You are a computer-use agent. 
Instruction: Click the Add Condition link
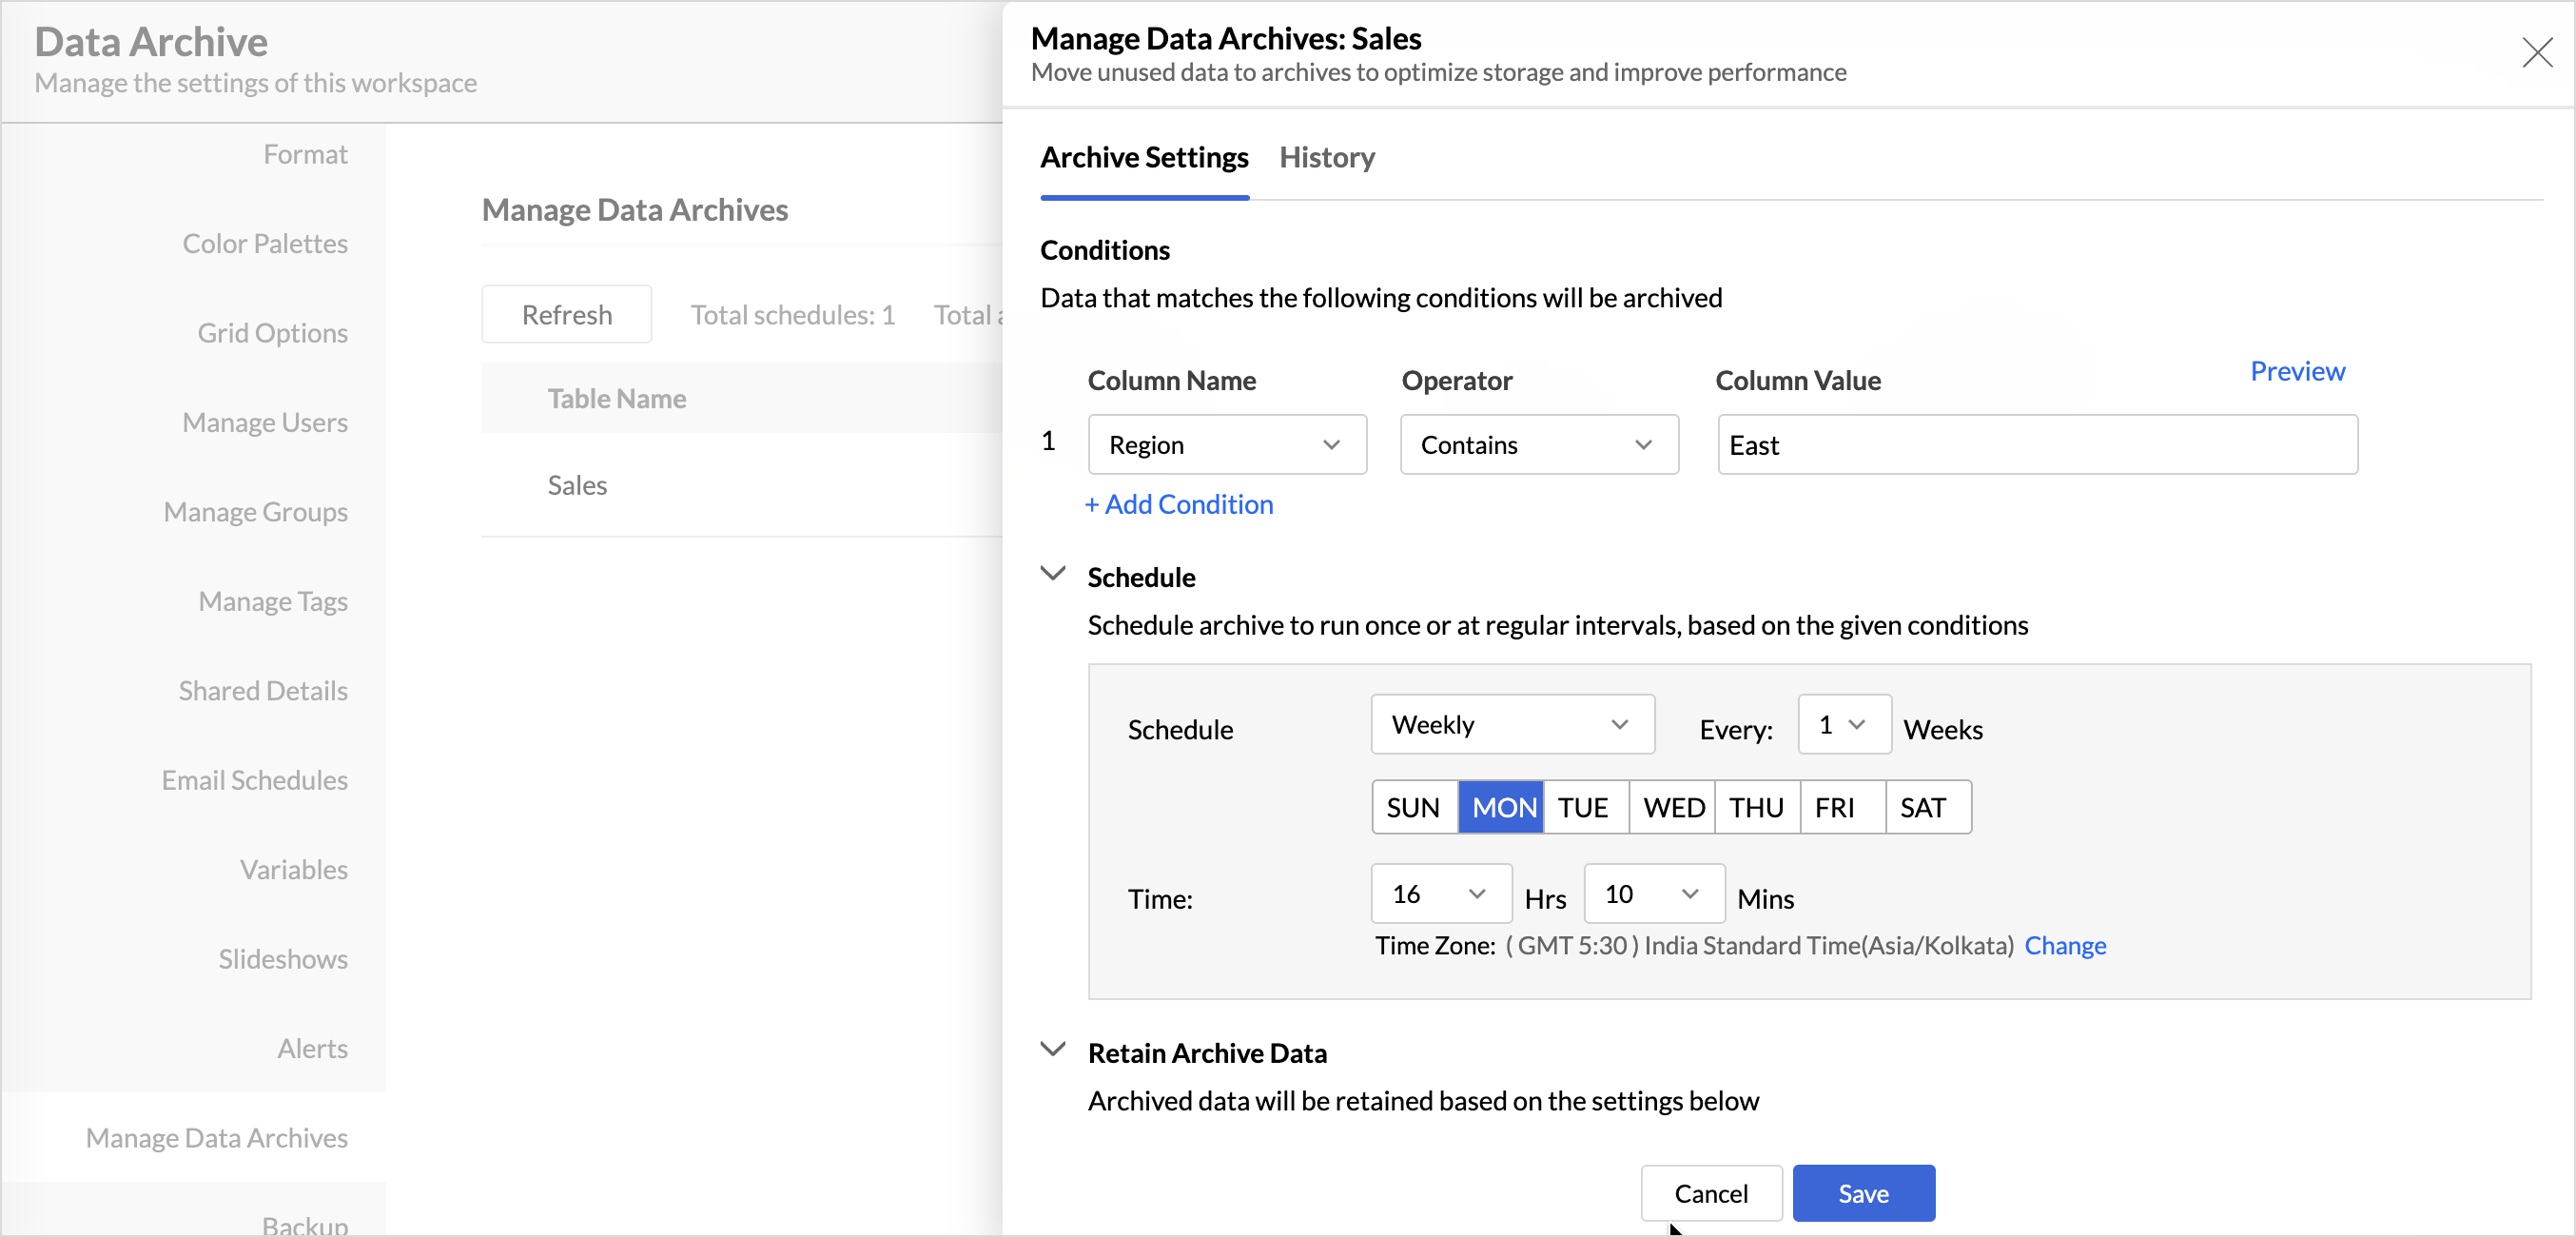1179,504
